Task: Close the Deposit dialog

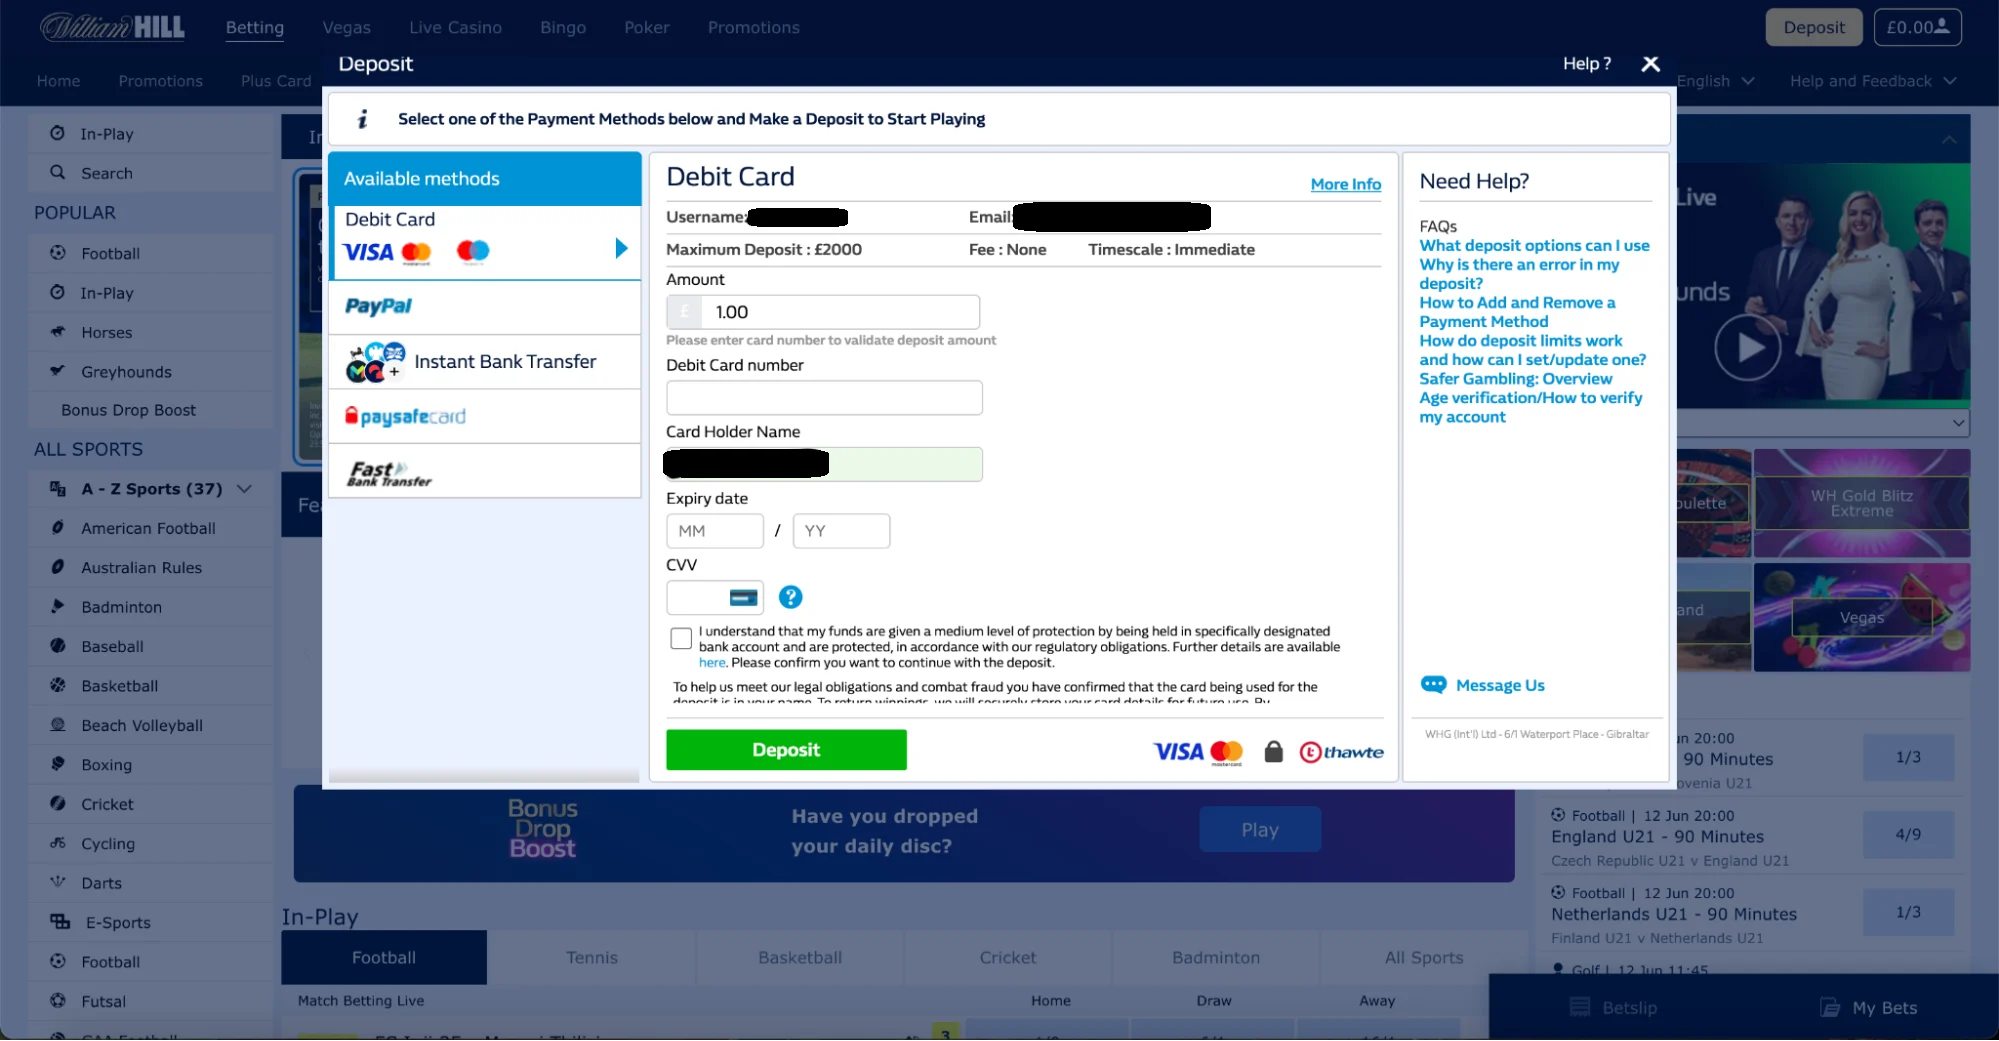Action: tap(1650, 64)
